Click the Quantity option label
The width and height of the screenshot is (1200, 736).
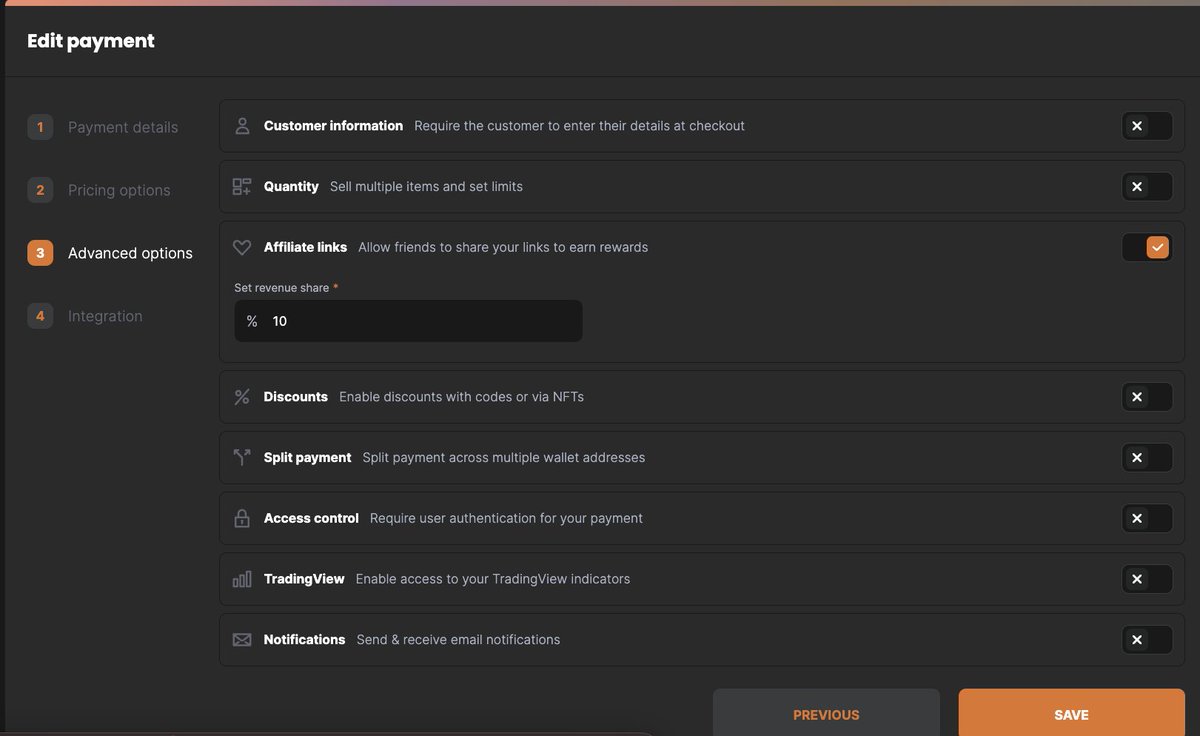pyautogui.click(x=291, y=187)
